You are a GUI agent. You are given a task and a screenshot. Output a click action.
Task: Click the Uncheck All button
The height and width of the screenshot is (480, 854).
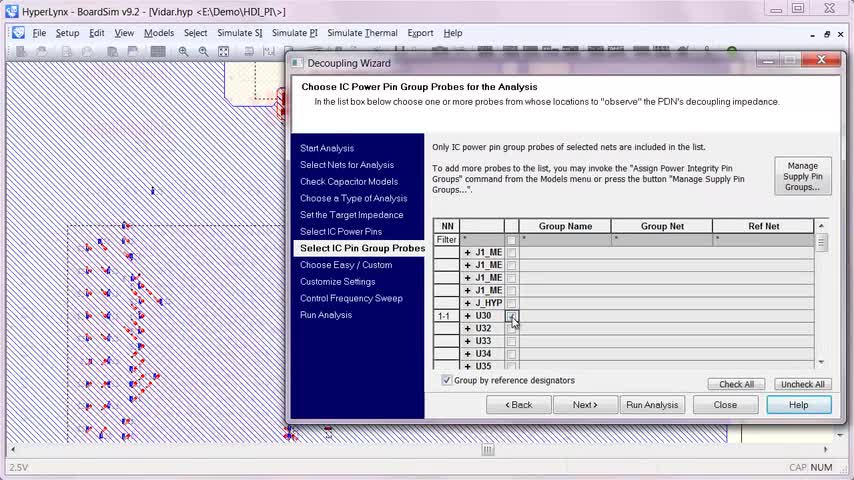tap(803, 384)
